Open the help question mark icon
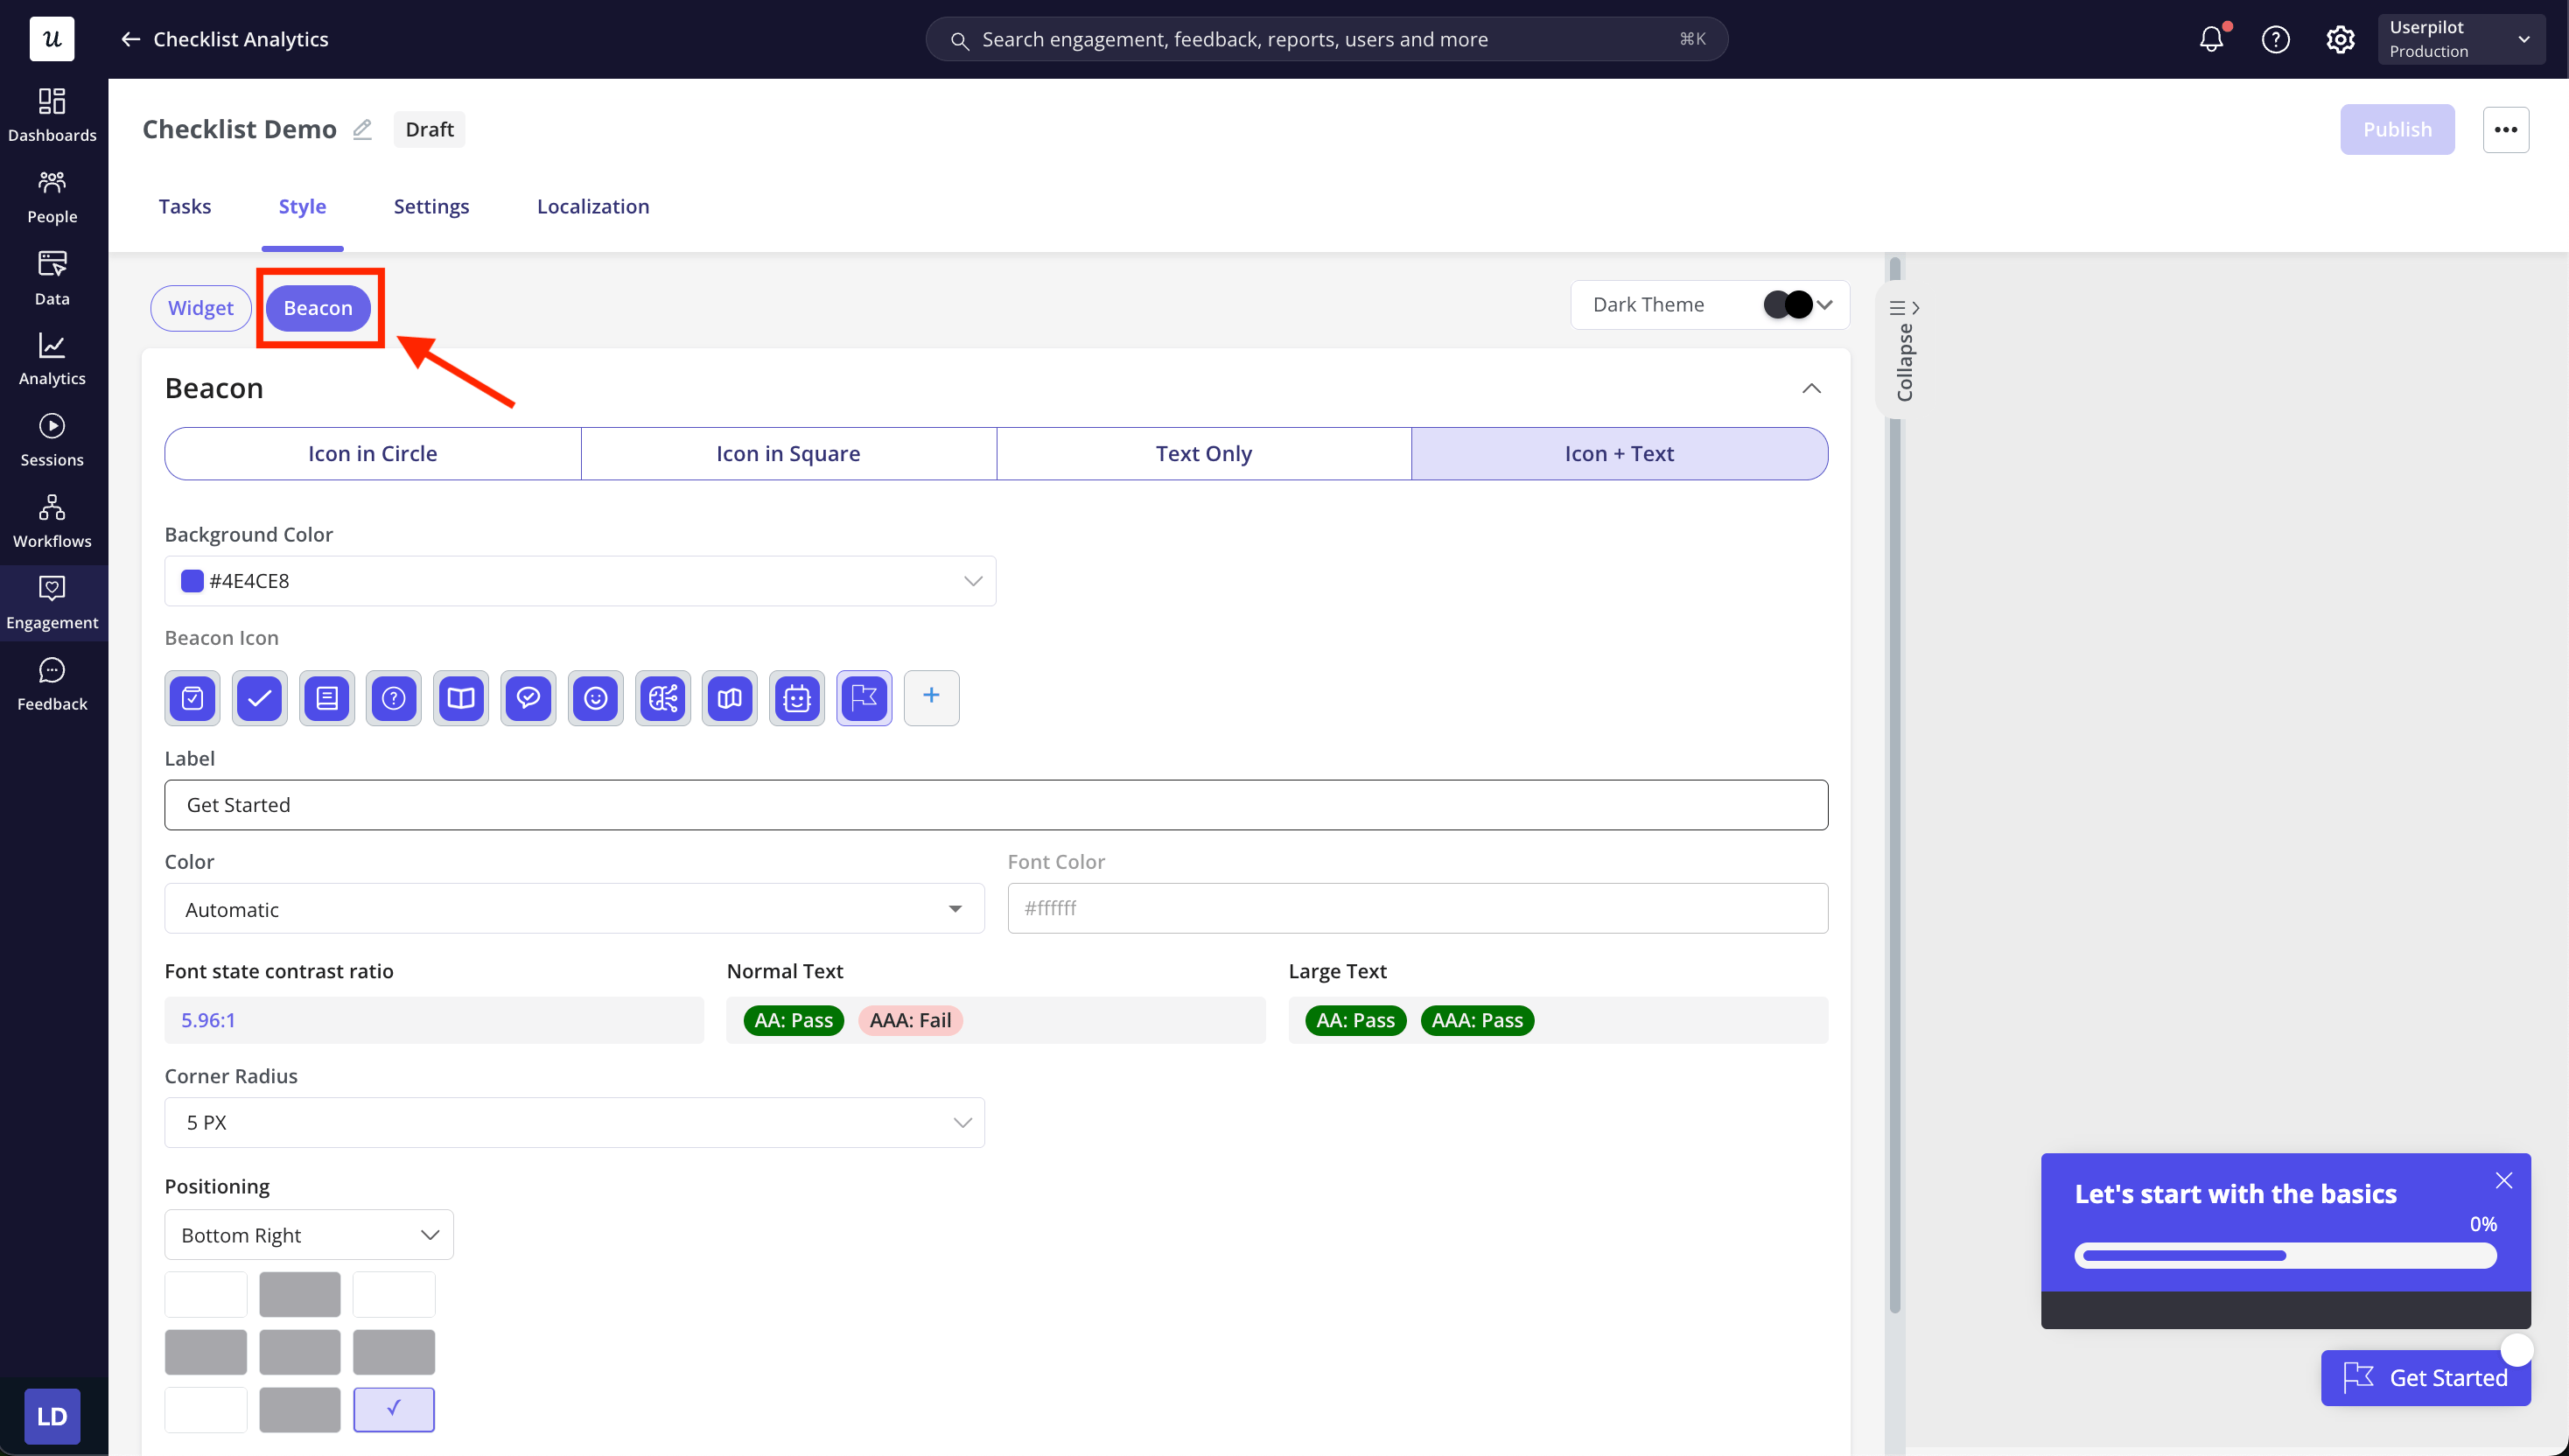The width and height of the screenshot is (2569, 1456). 2275,39
